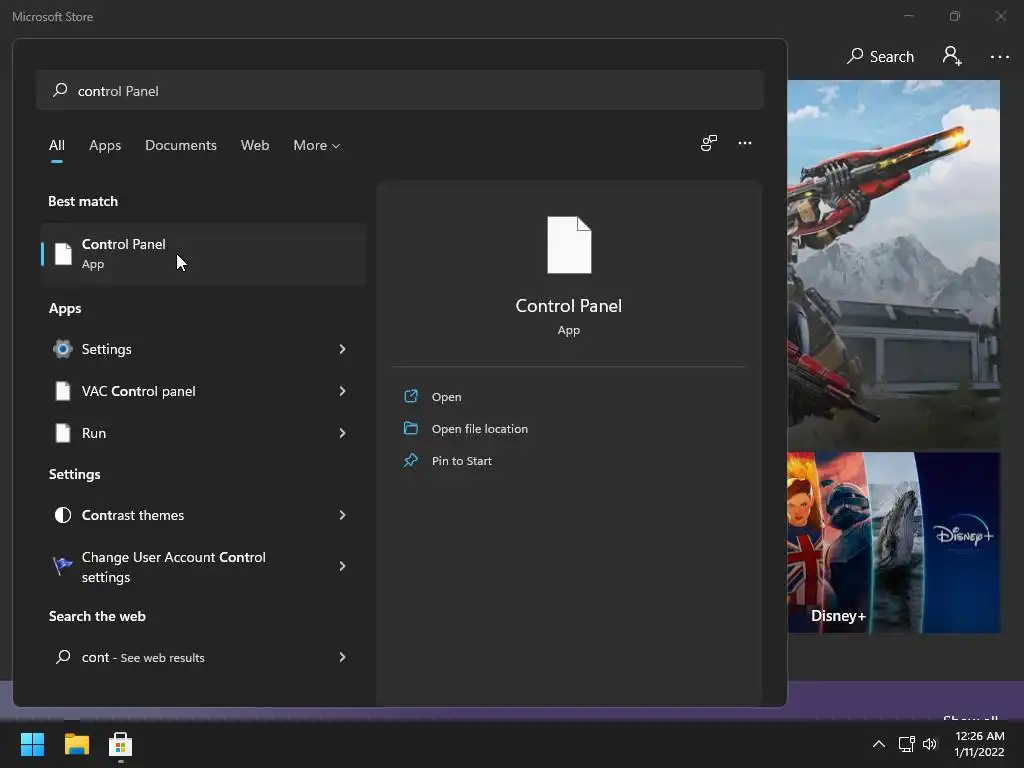This screenshot has width=1024, height=768.
Task: Click the search box containing control Panel
Action: (400, 90)
